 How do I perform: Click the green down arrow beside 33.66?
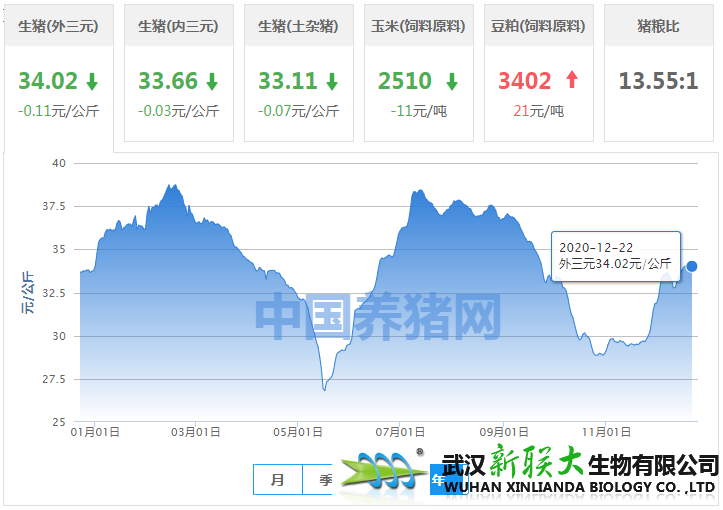(x=211, y=81)
